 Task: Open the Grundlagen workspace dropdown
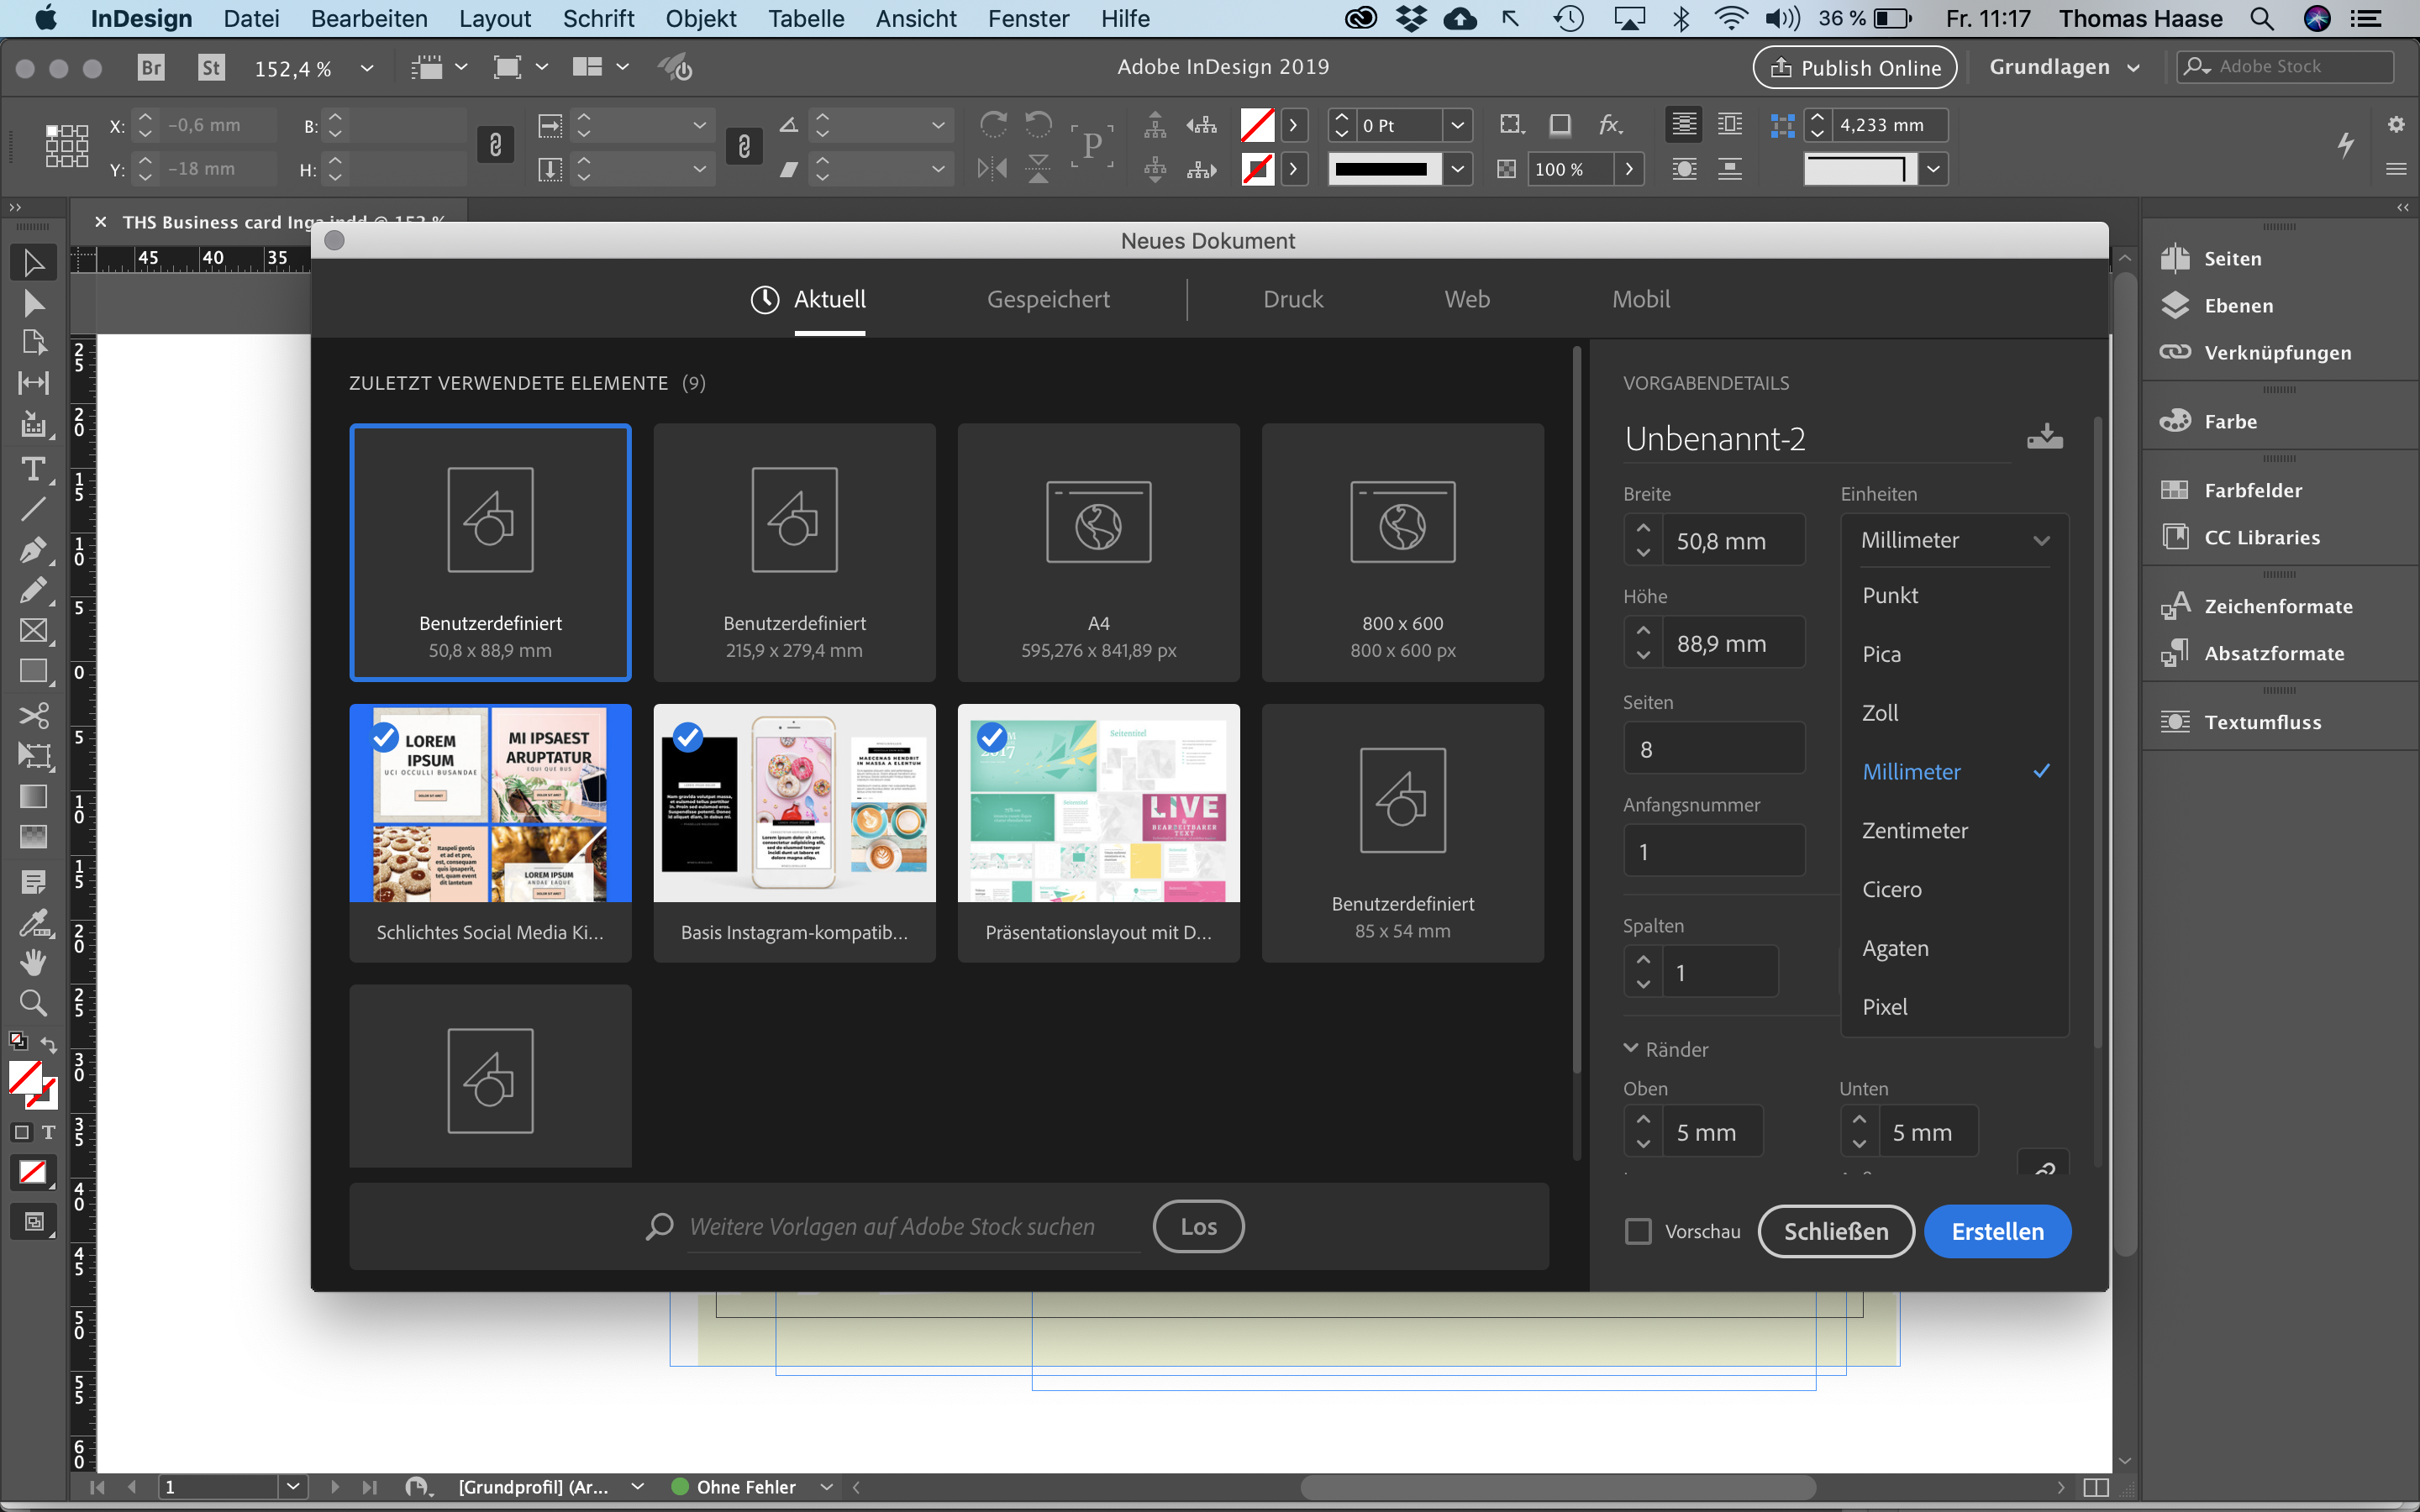2064,67
